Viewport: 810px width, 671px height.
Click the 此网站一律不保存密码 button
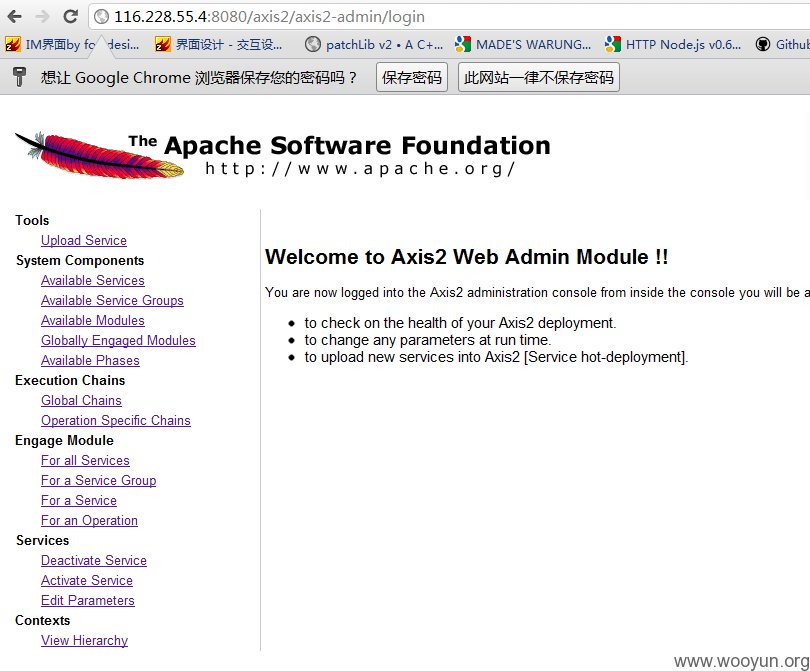539,77
